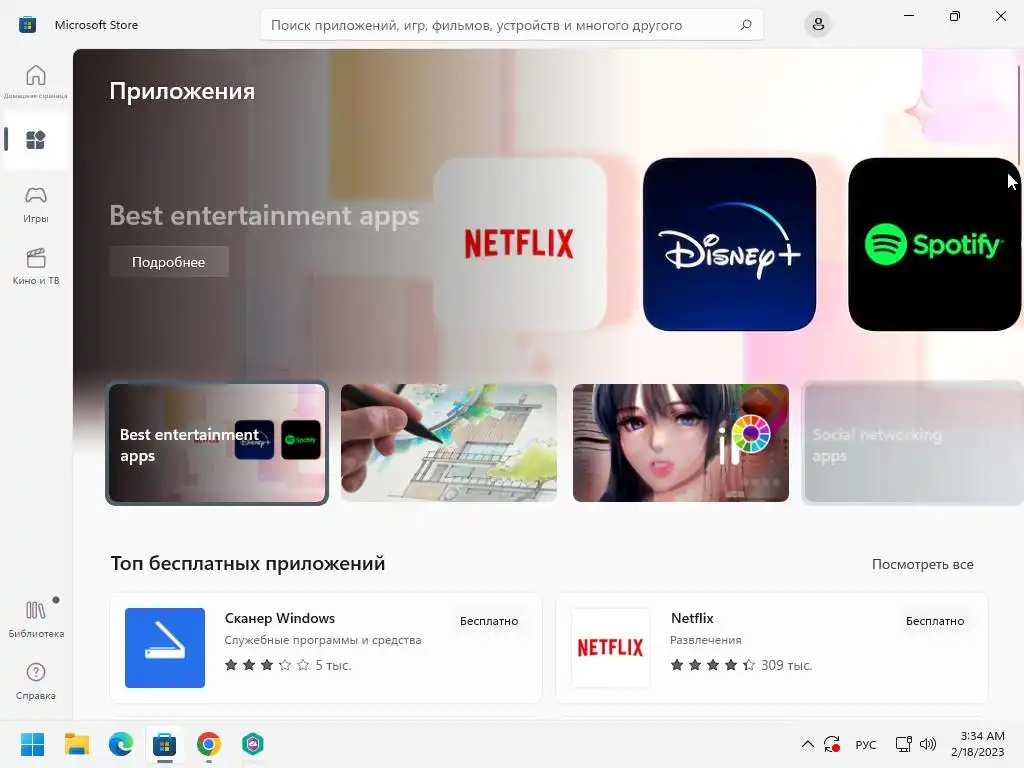The image size is (1024, 768).
Task: Click the 5 тыс. ratings count
Action: (x=333, y=665)
